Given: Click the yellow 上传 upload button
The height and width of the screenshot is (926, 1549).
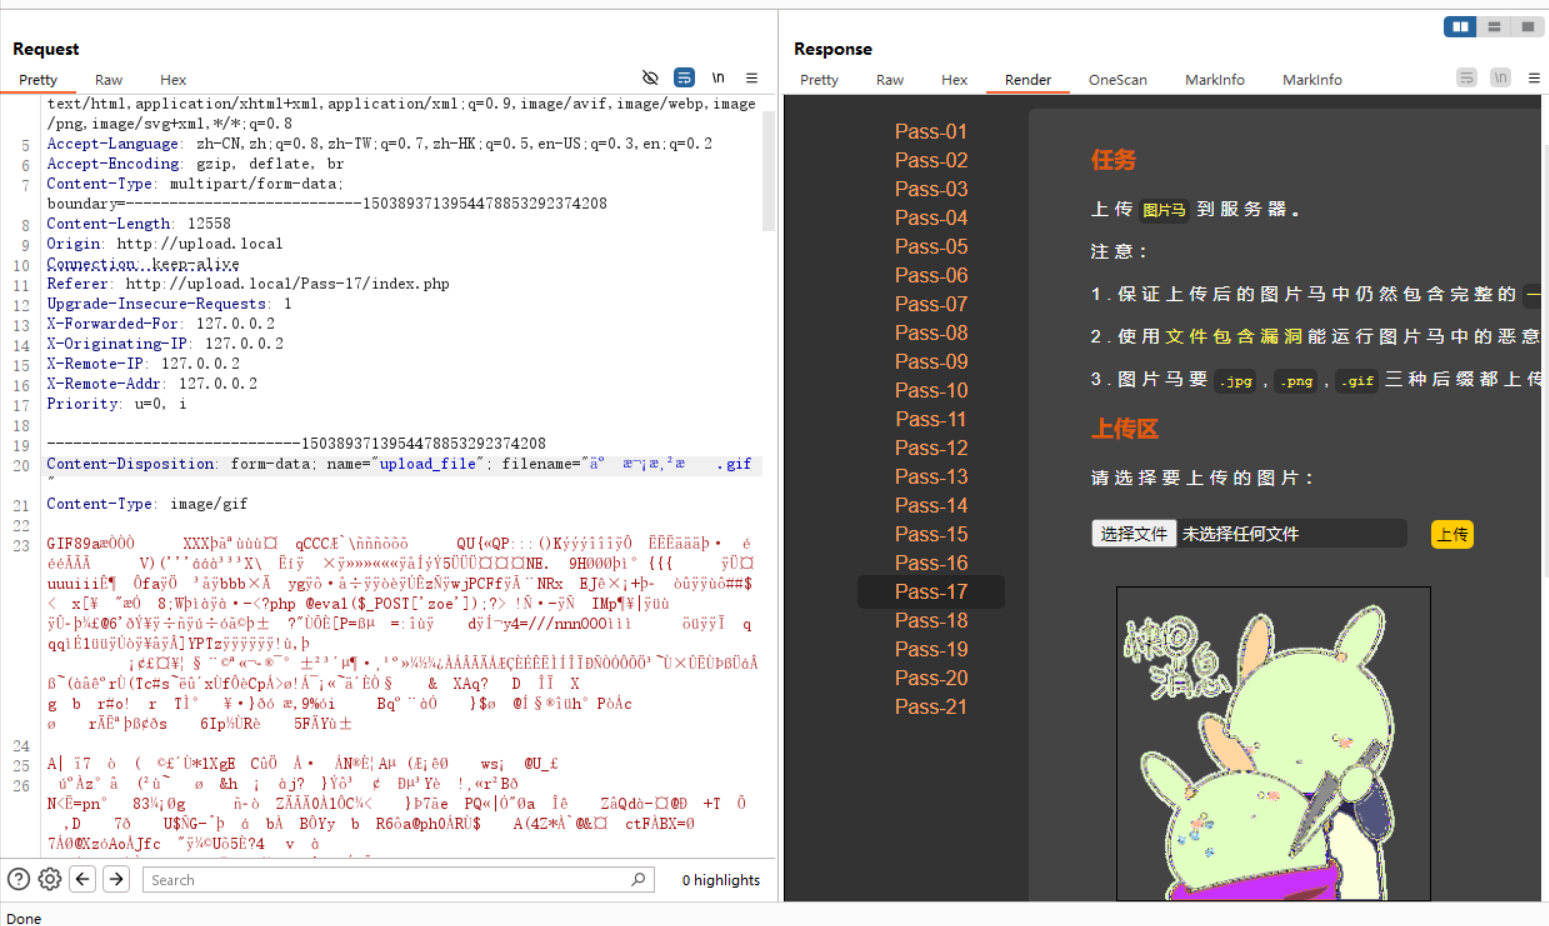Looking at the screenshot, I should (x=1452, y=534).
